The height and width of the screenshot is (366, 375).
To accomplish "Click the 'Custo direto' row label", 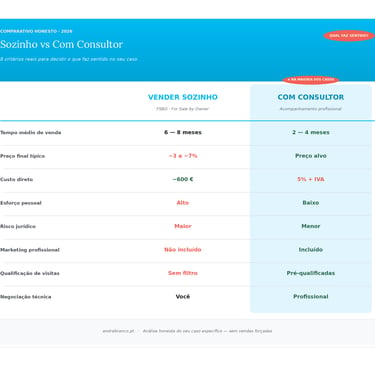I will pos(16,179).
